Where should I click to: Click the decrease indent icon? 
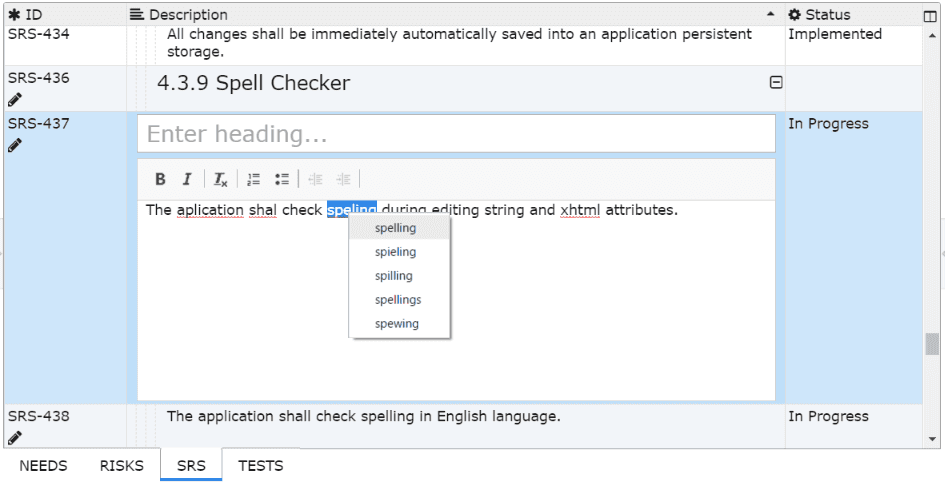click(x=315, y=180)
